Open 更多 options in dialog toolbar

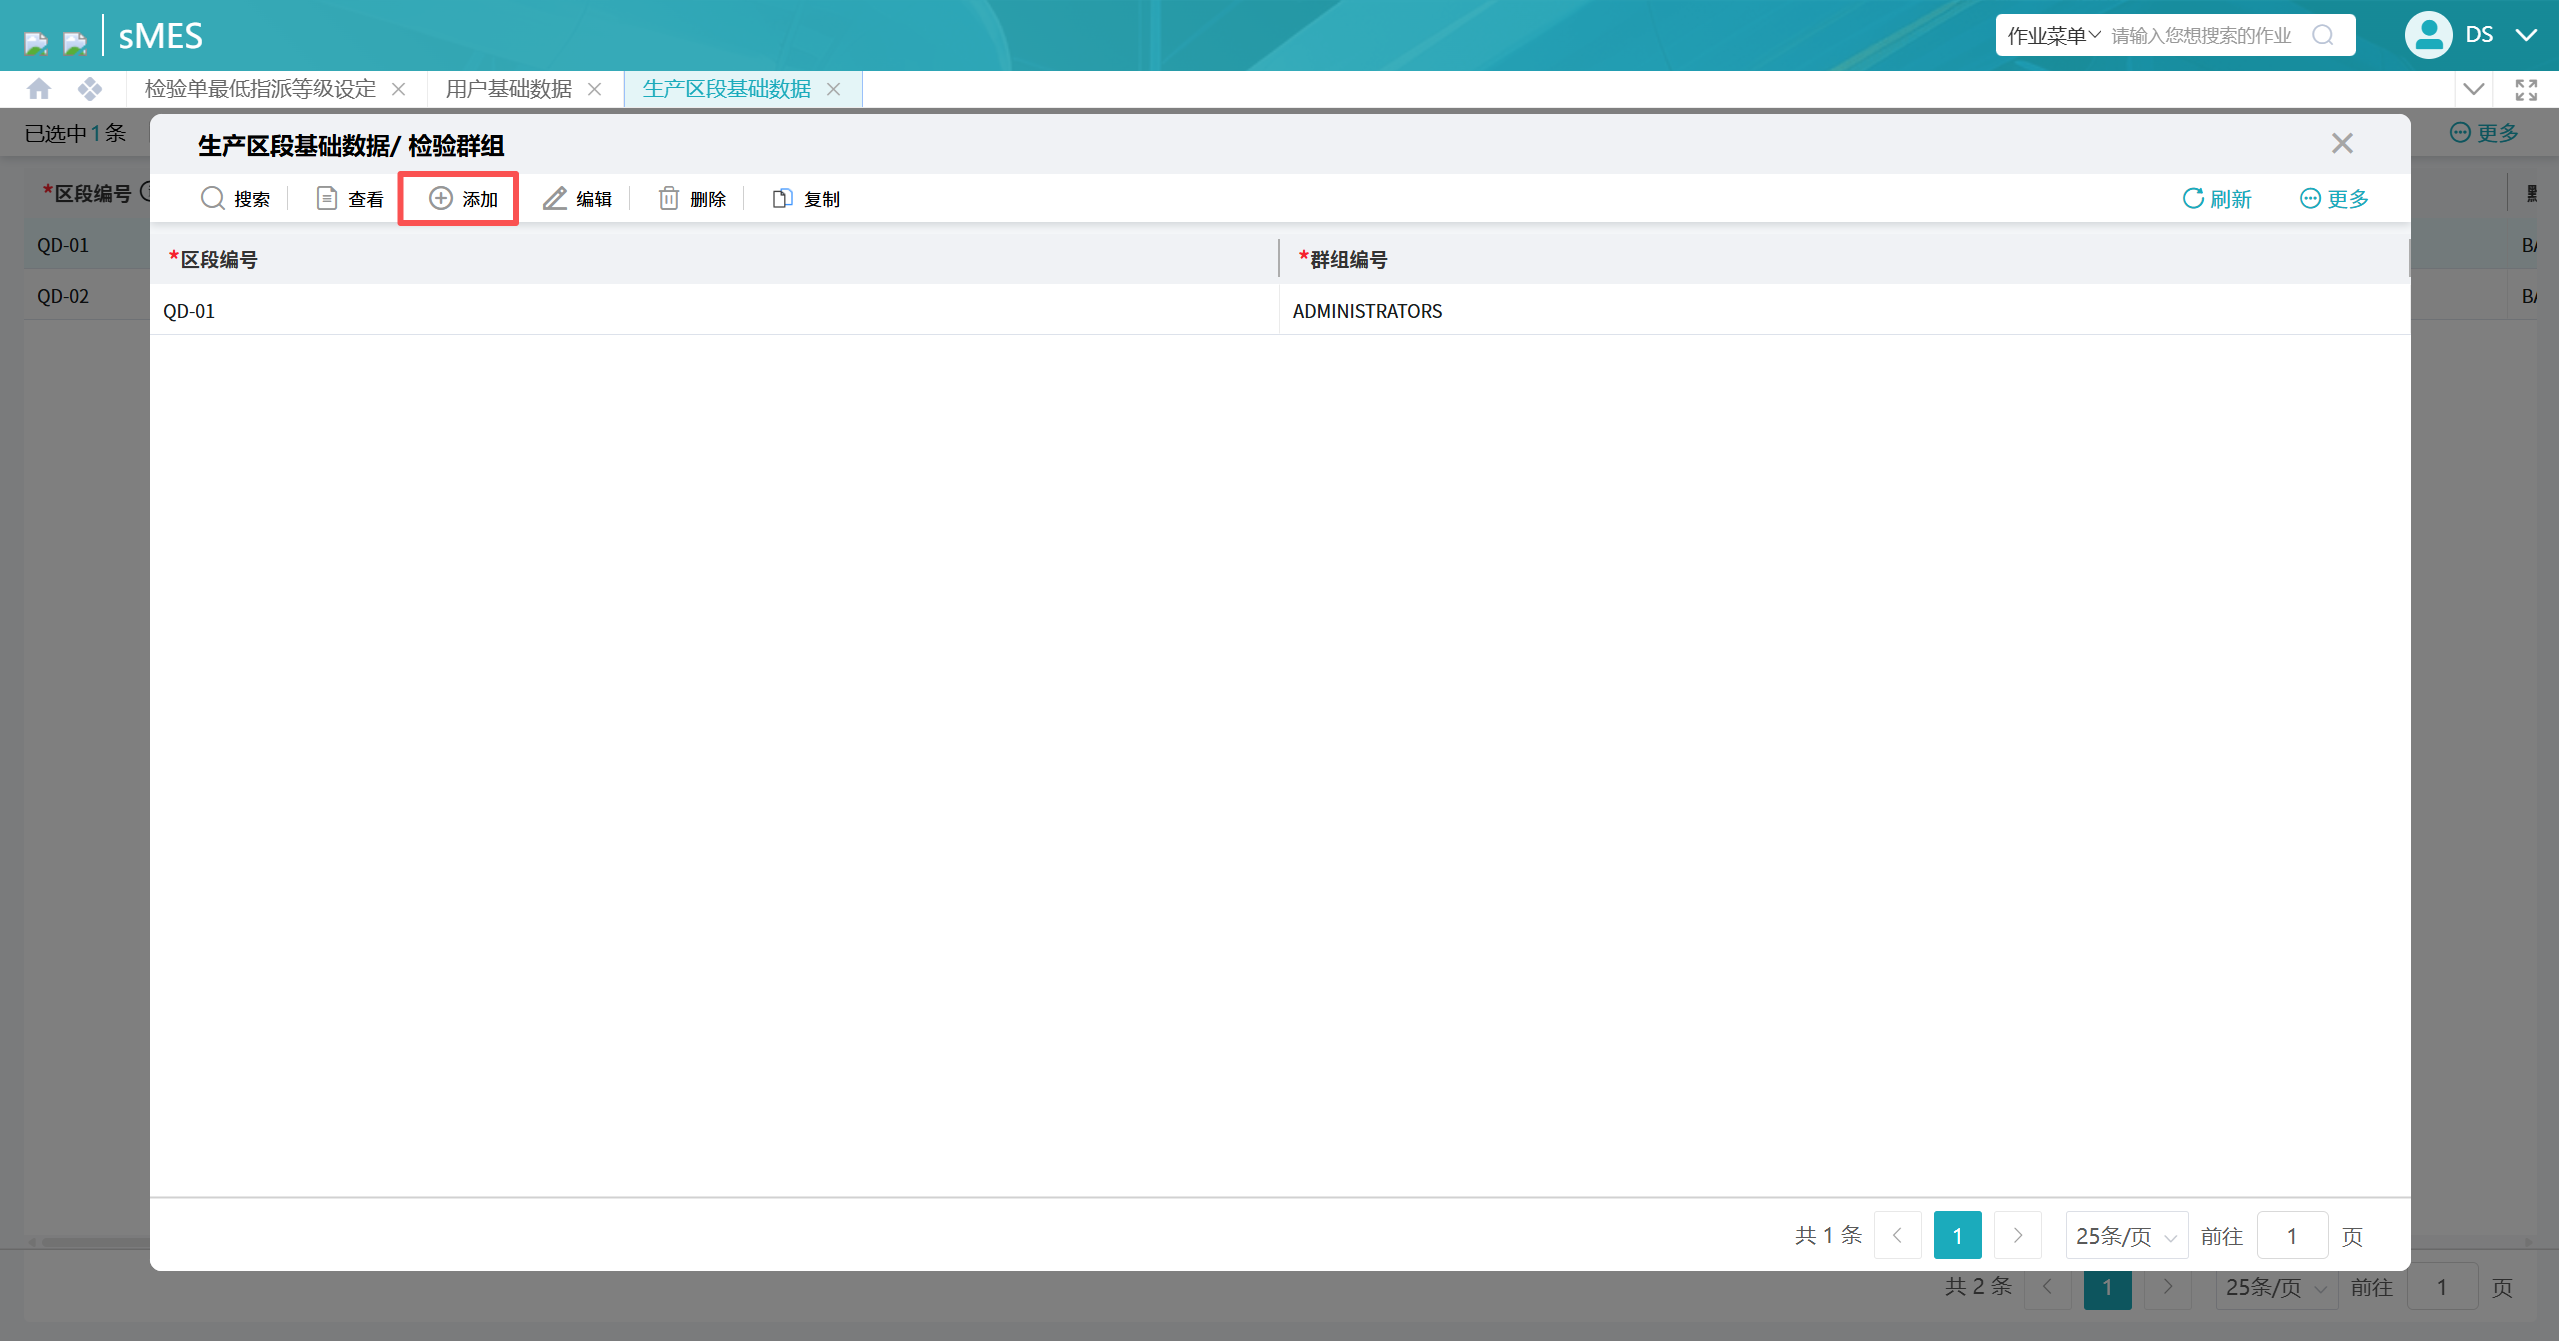click(x=2334, y=198)
